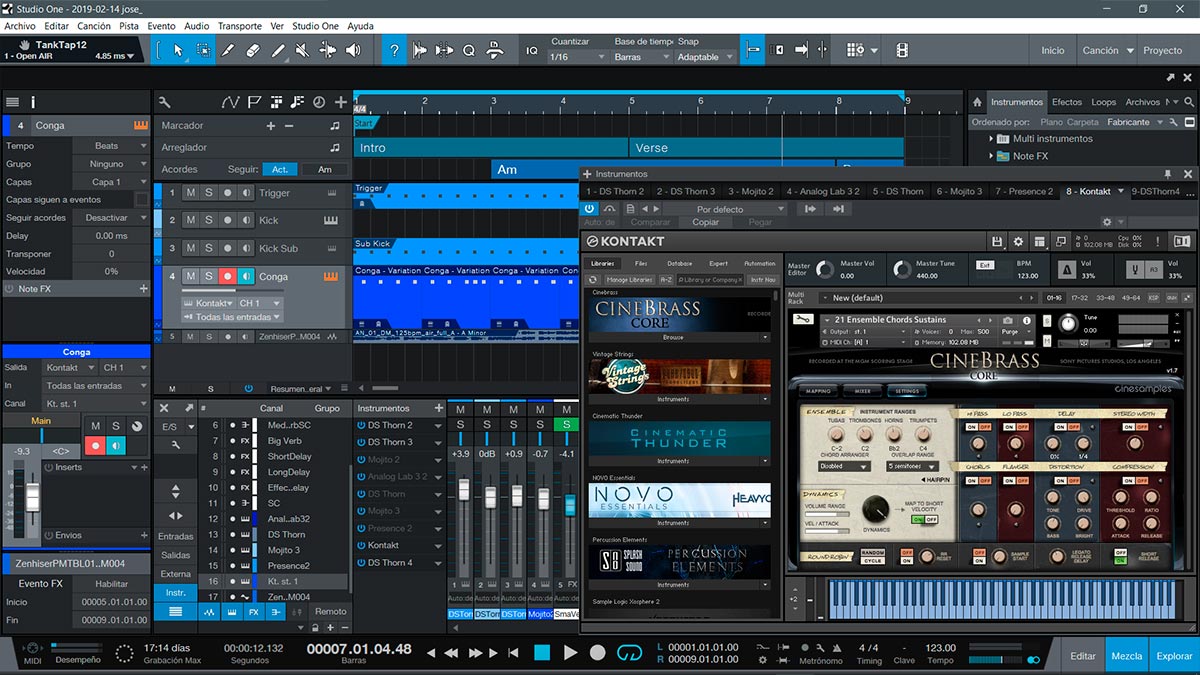Viewport: 1200px width, 675px height.
Task: Show the automation curve icon above tracks
Action: click(231, 102)
